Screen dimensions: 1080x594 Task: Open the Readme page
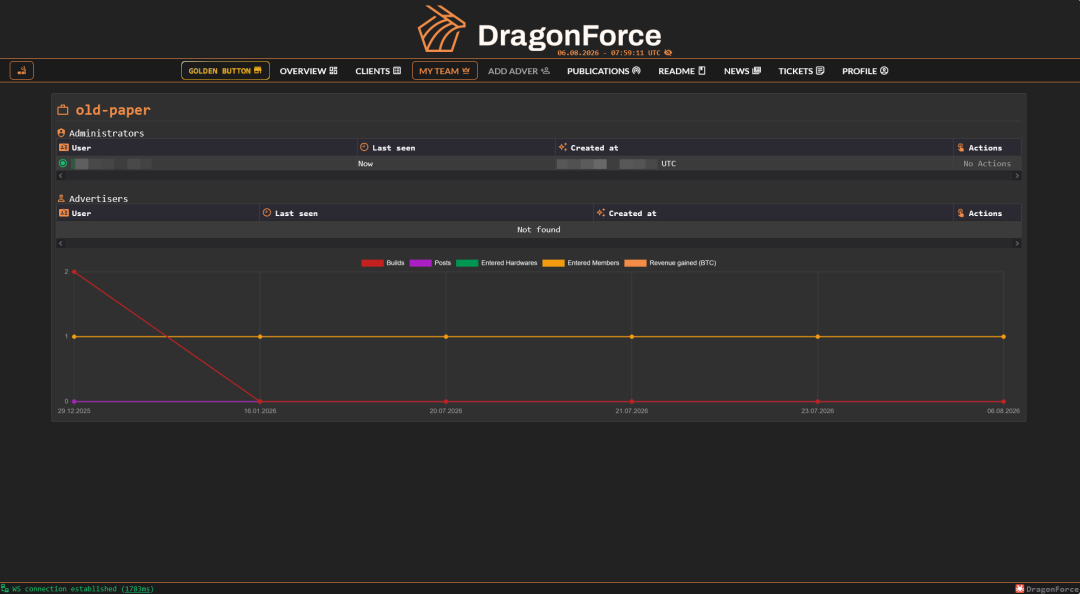tap(682, 71)
